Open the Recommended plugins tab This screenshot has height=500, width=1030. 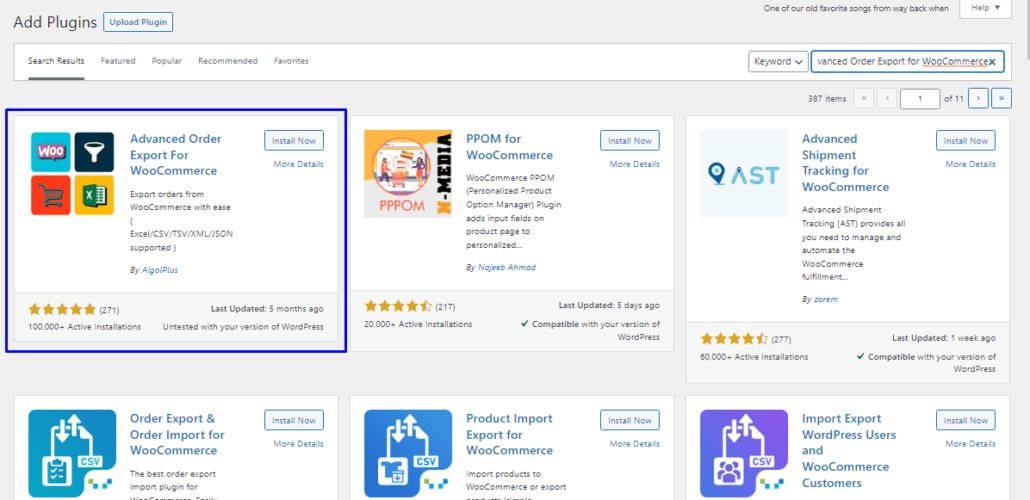tap(228, 61)
